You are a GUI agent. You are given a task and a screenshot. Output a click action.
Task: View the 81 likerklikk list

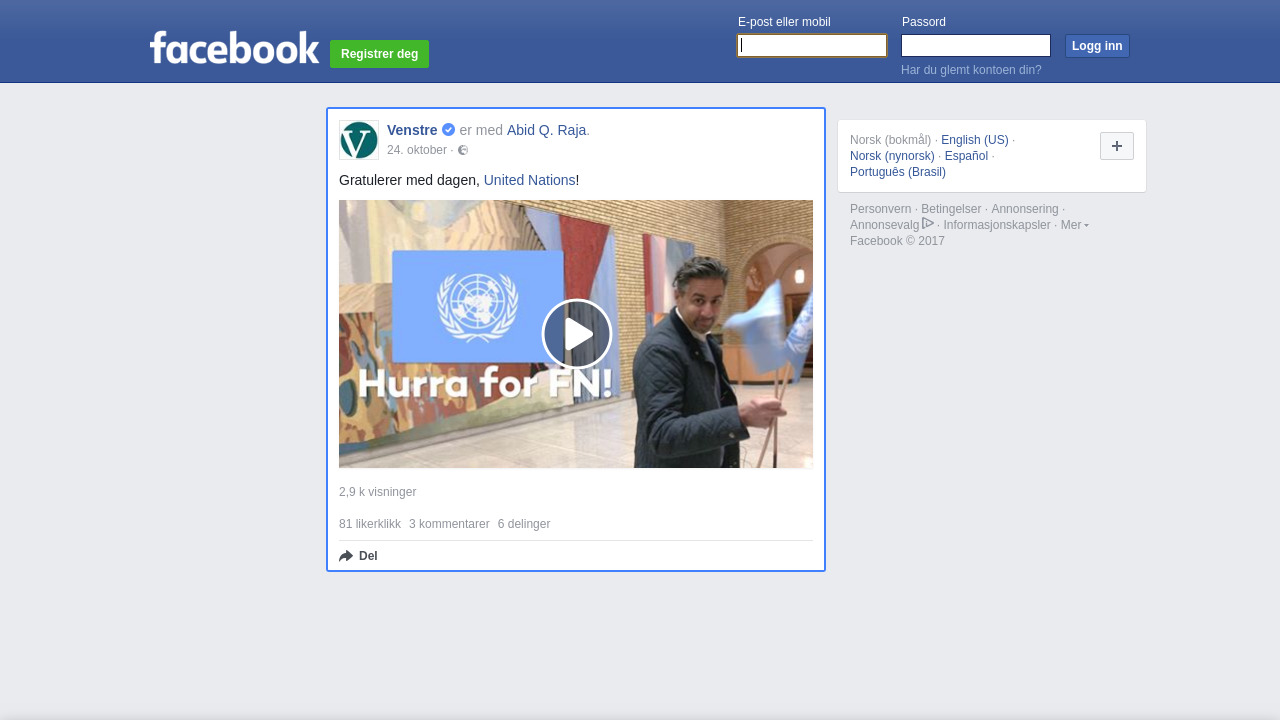click(369, 524)
